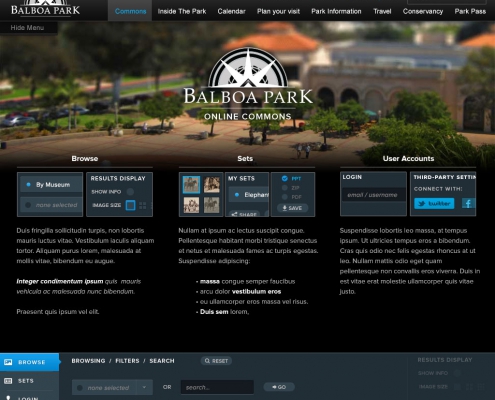Click the "Duis sem lorem," bullet

click(x=223, y=312)
